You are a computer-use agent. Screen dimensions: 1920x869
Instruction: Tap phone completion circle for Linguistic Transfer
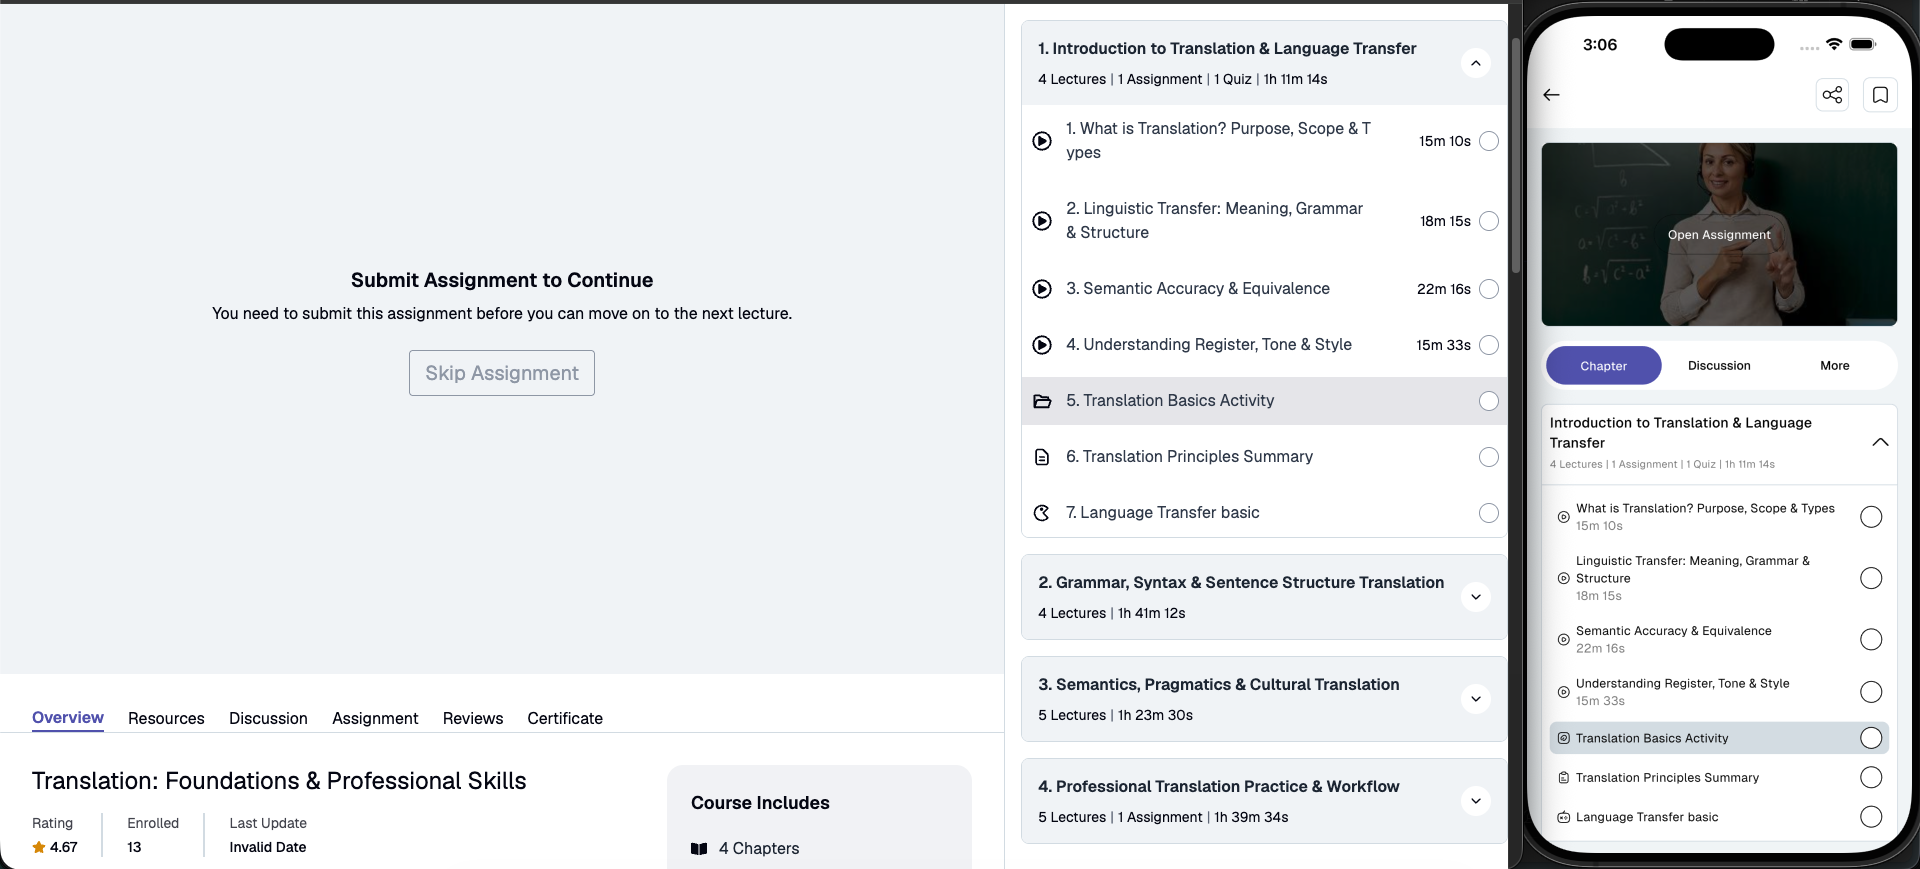tap(1871, 578)
